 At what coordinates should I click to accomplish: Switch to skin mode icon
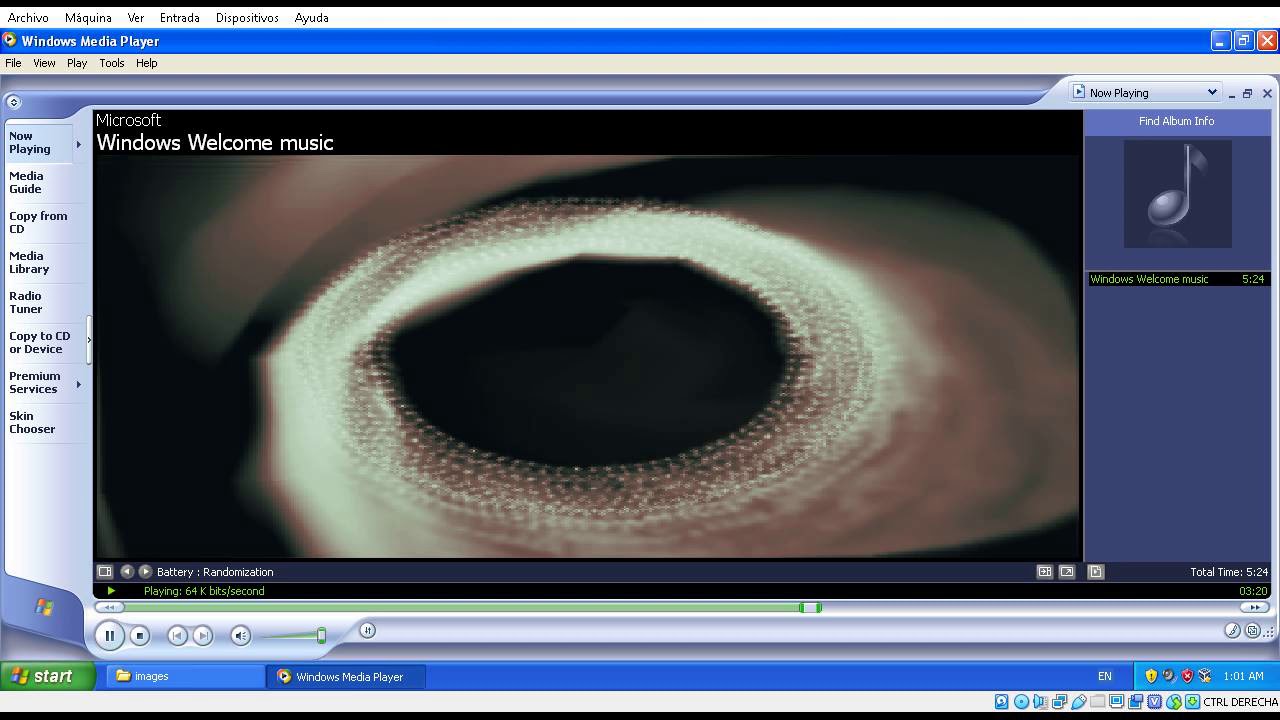(x=1252, y=630)
